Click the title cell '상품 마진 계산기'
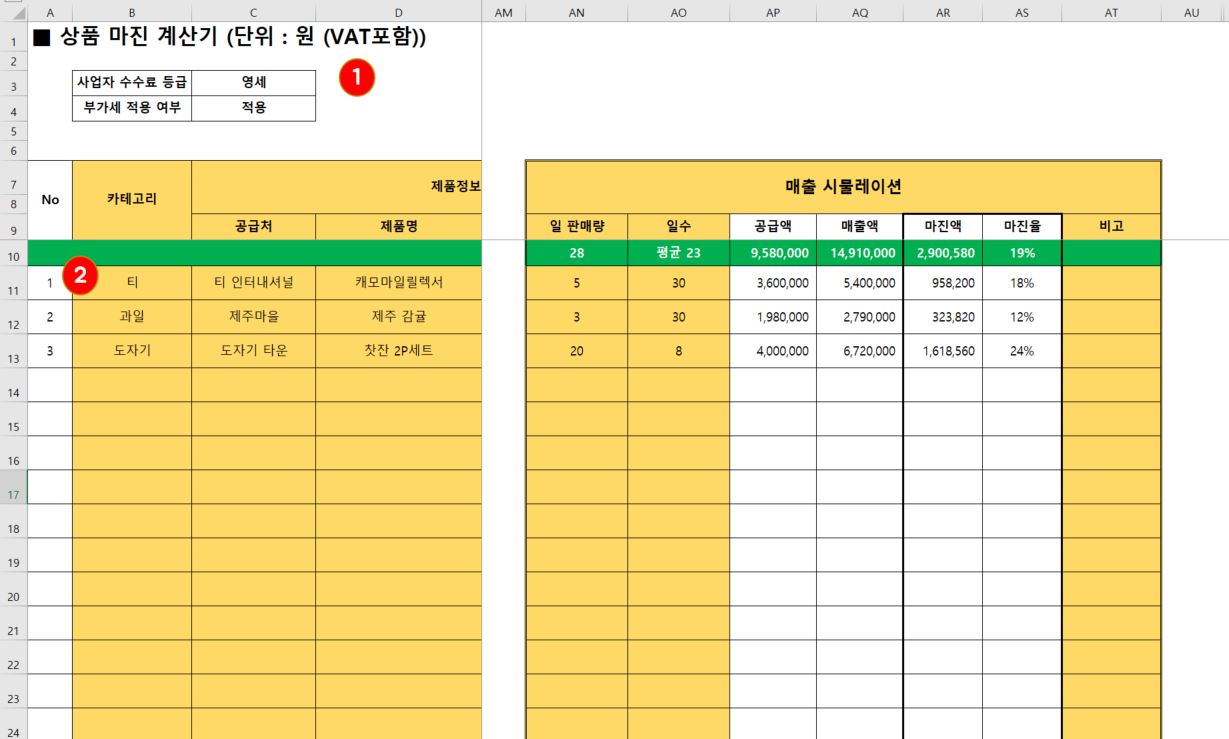The height and width of the screenshot is (739, 1229). [230, 39]
